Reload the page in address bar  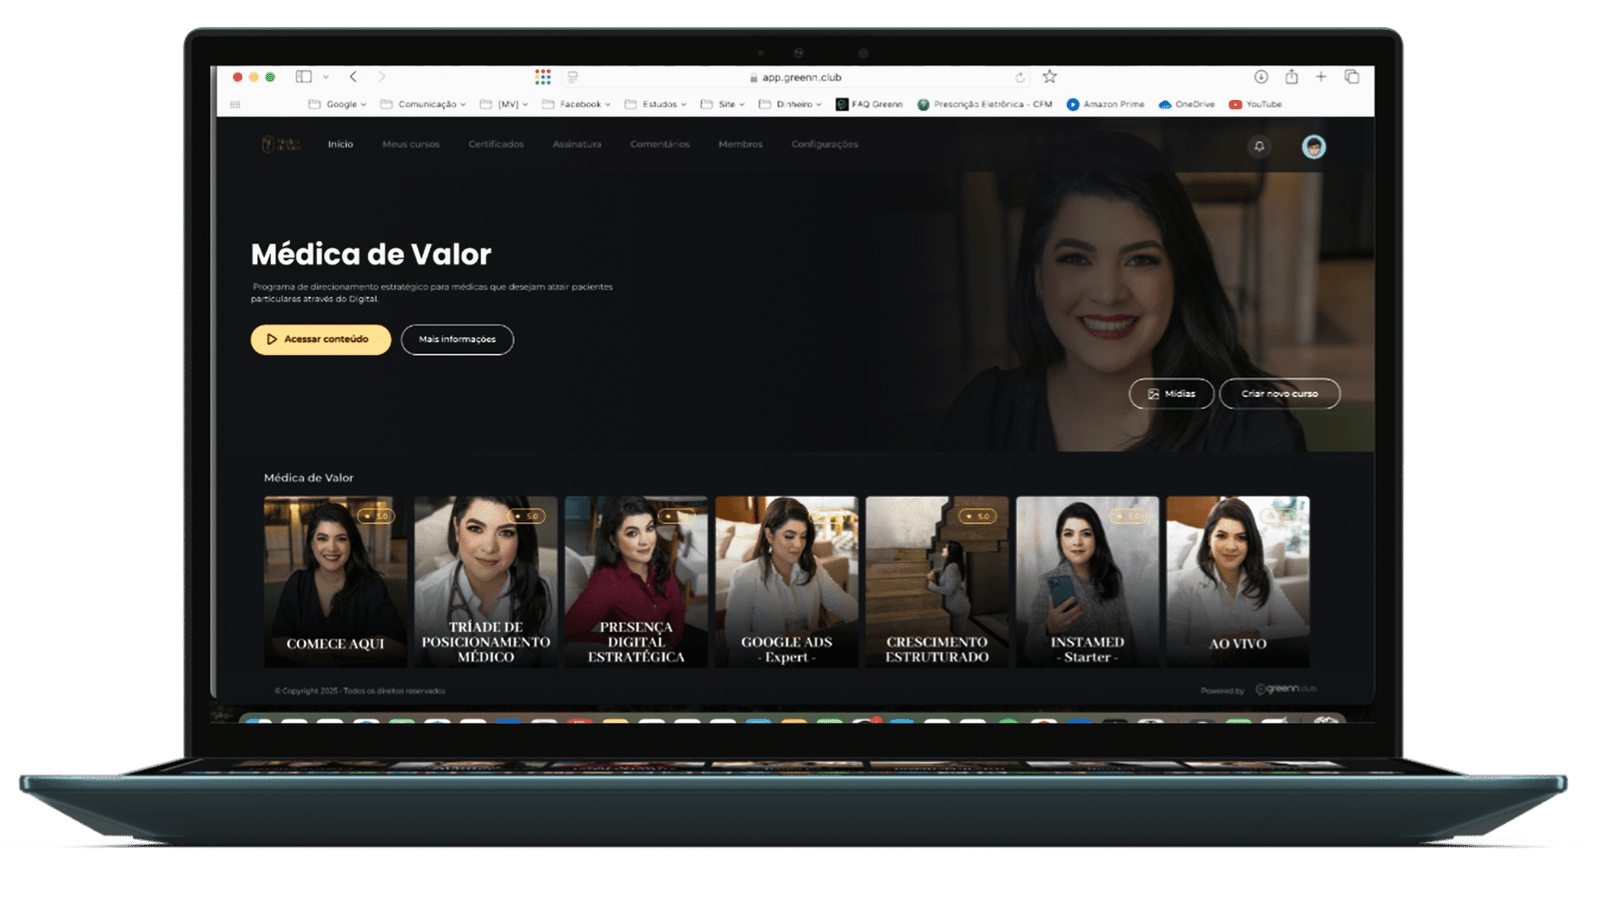point(1020,77)
